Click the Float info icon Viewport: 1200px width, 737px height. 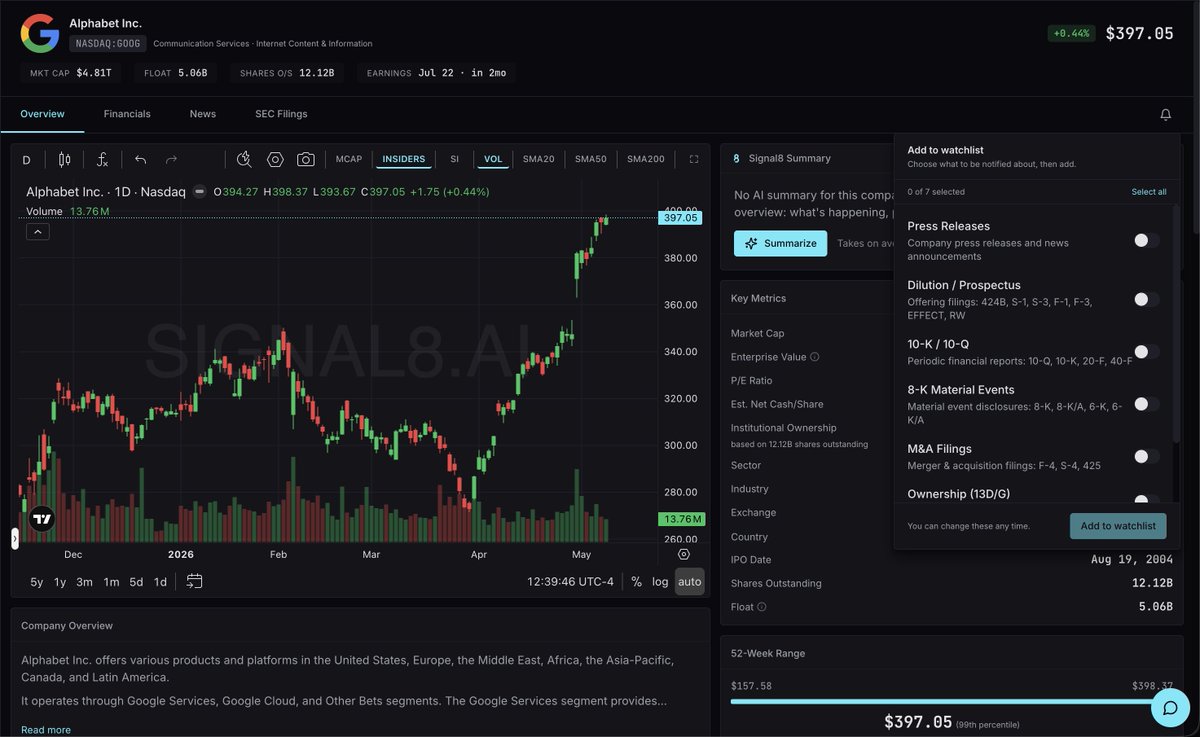762,606
